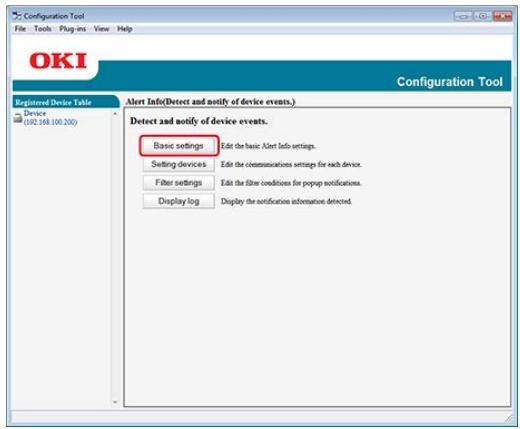Image resolution: width=520 pixels, height=429 pixels.
Task: Close the Configuration Tool window
Action: [x=502, y=16]
